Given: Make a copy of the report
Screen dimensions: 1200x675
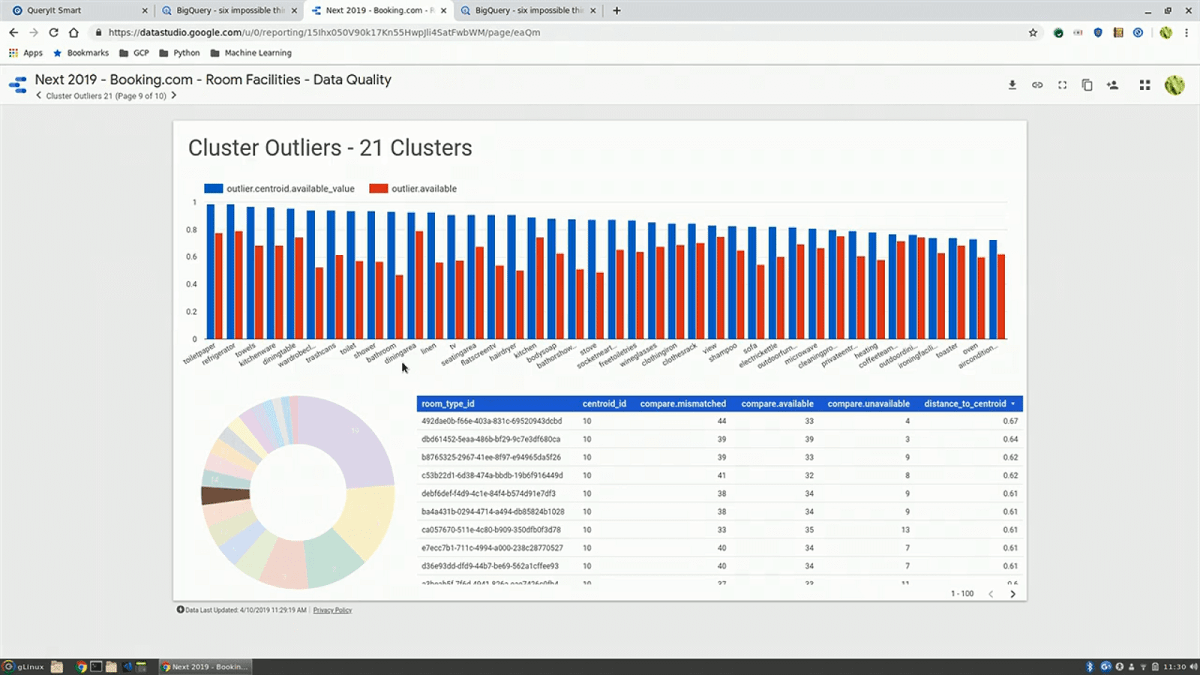Looking at the screenshot, I should click(1087, 85).
